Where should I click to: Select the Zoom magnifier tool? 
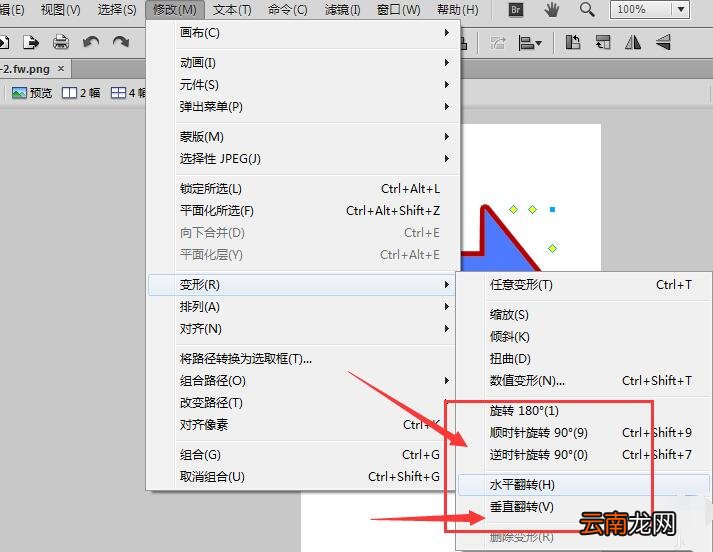pyautogui.click(x=587, y=10)
